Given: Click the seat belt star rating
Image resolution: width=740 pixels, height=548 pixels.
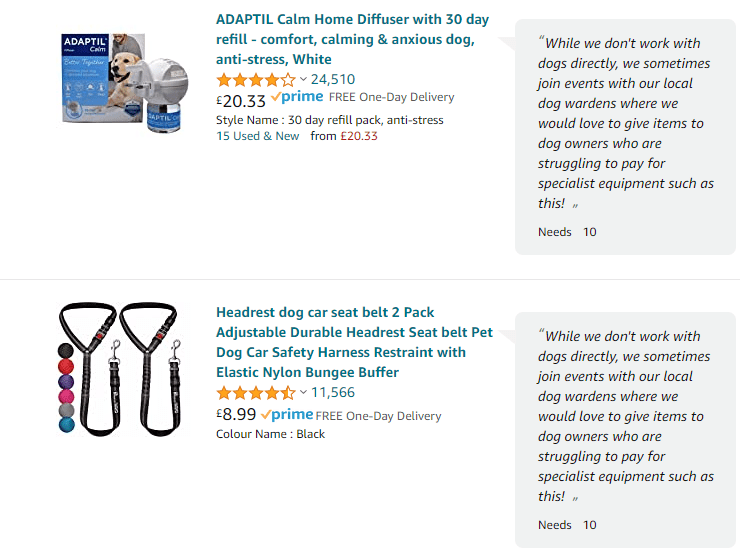Looking at the screenshot, I should pos(255,393).
